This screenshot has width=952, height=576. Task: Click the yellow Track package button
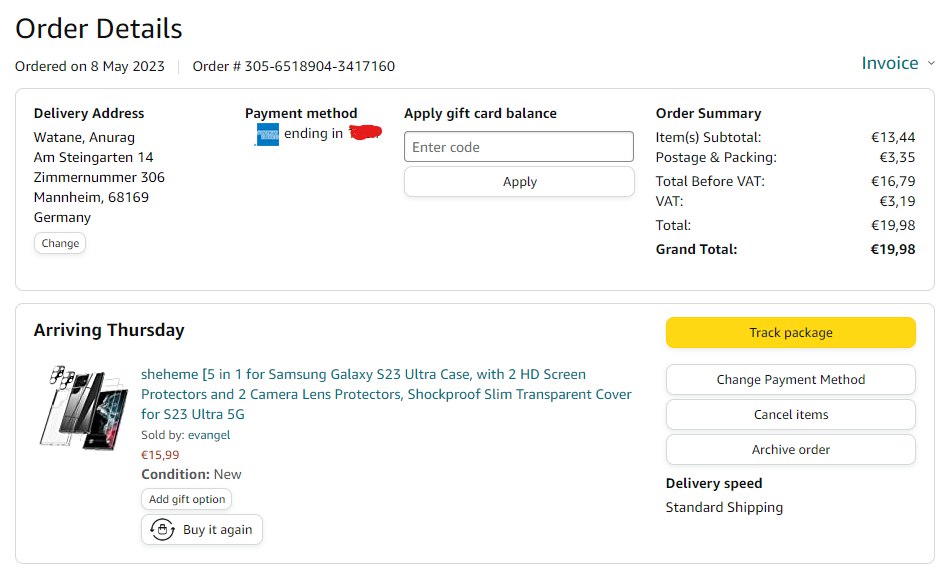[x=790, y=333]
